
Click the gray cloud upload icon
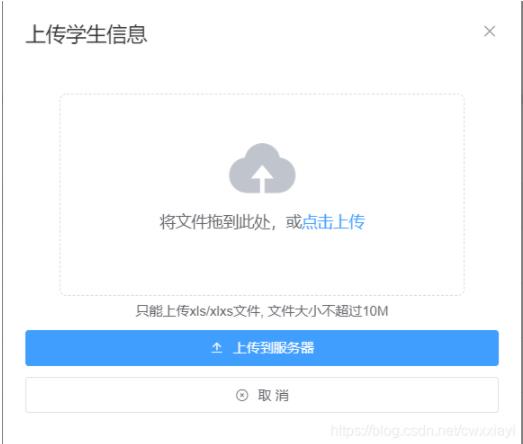(x=262, y=168)
